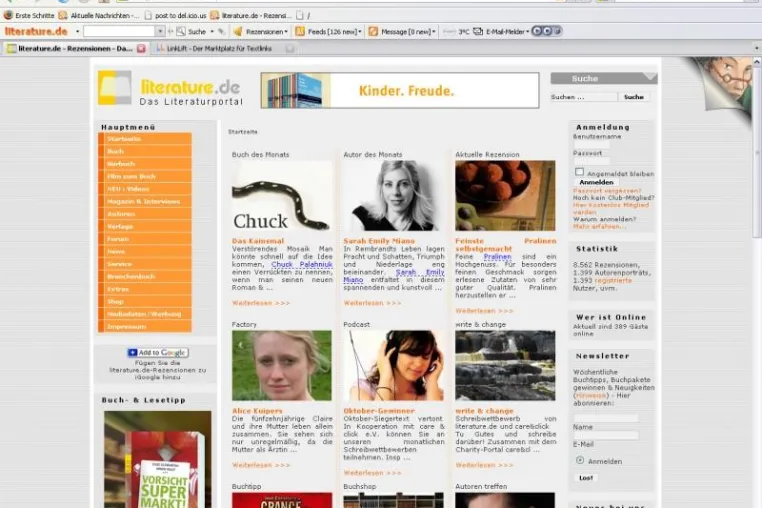Image resolution: width=762 pixels, height=508 pixels.
Task: Click the round controls at toolbar end
Action: click(547, 31)
